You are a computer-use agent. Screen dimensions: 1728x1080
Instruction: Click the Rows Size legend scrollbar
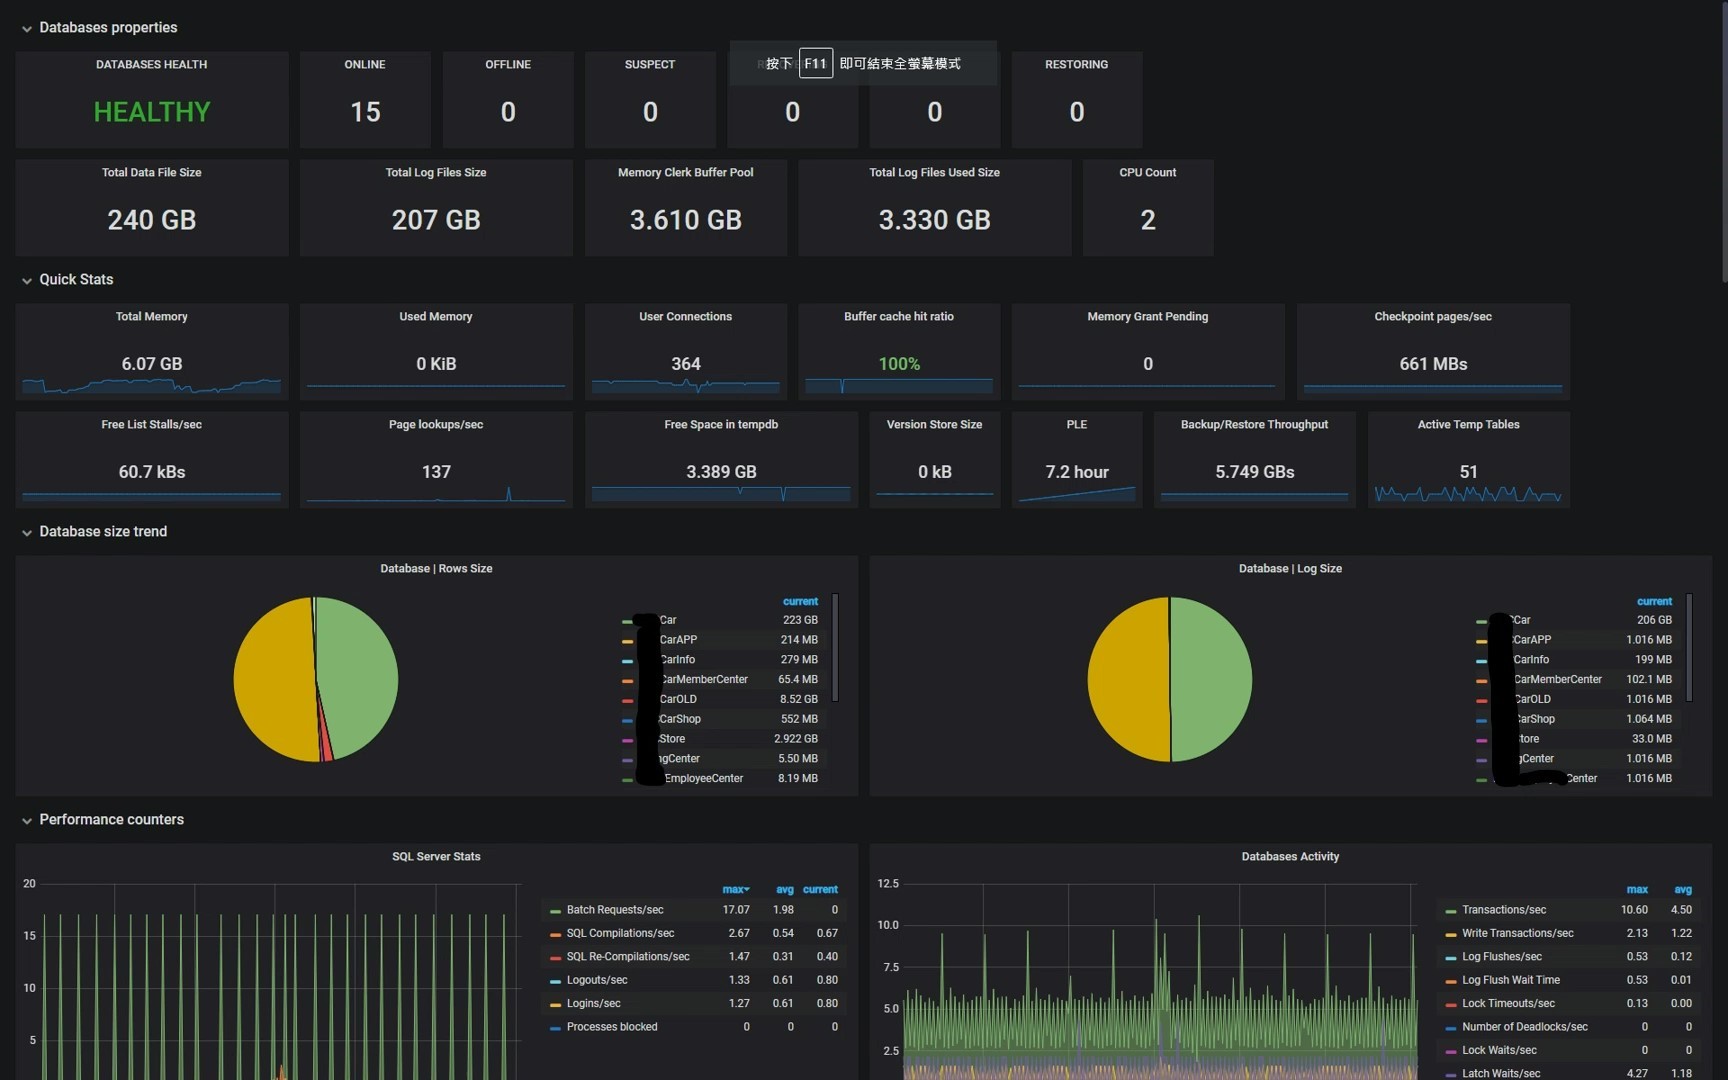835,647
